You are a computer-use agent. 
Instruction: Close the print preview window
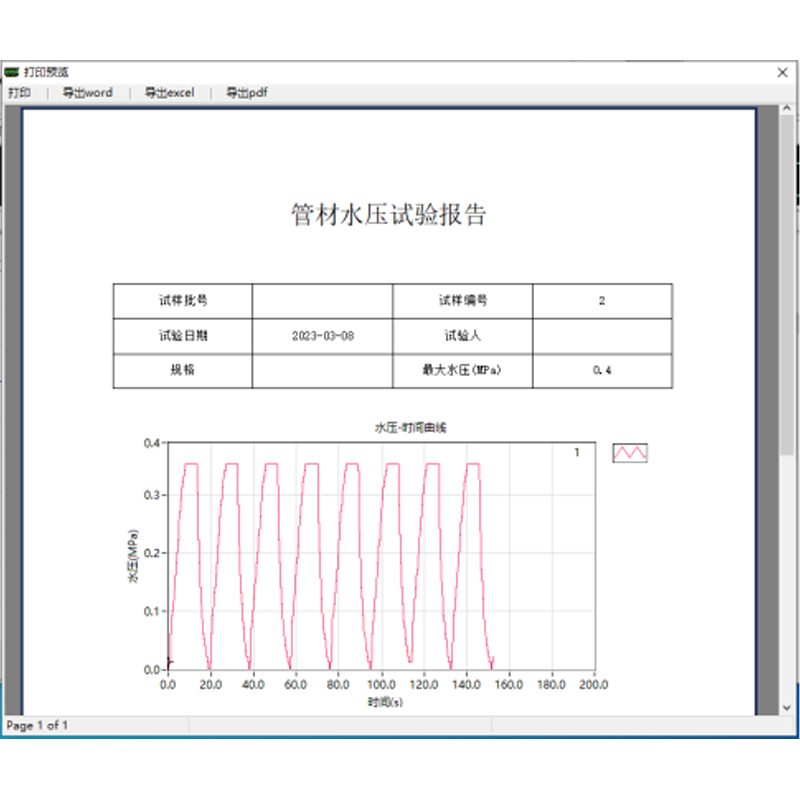pos(782,72)
